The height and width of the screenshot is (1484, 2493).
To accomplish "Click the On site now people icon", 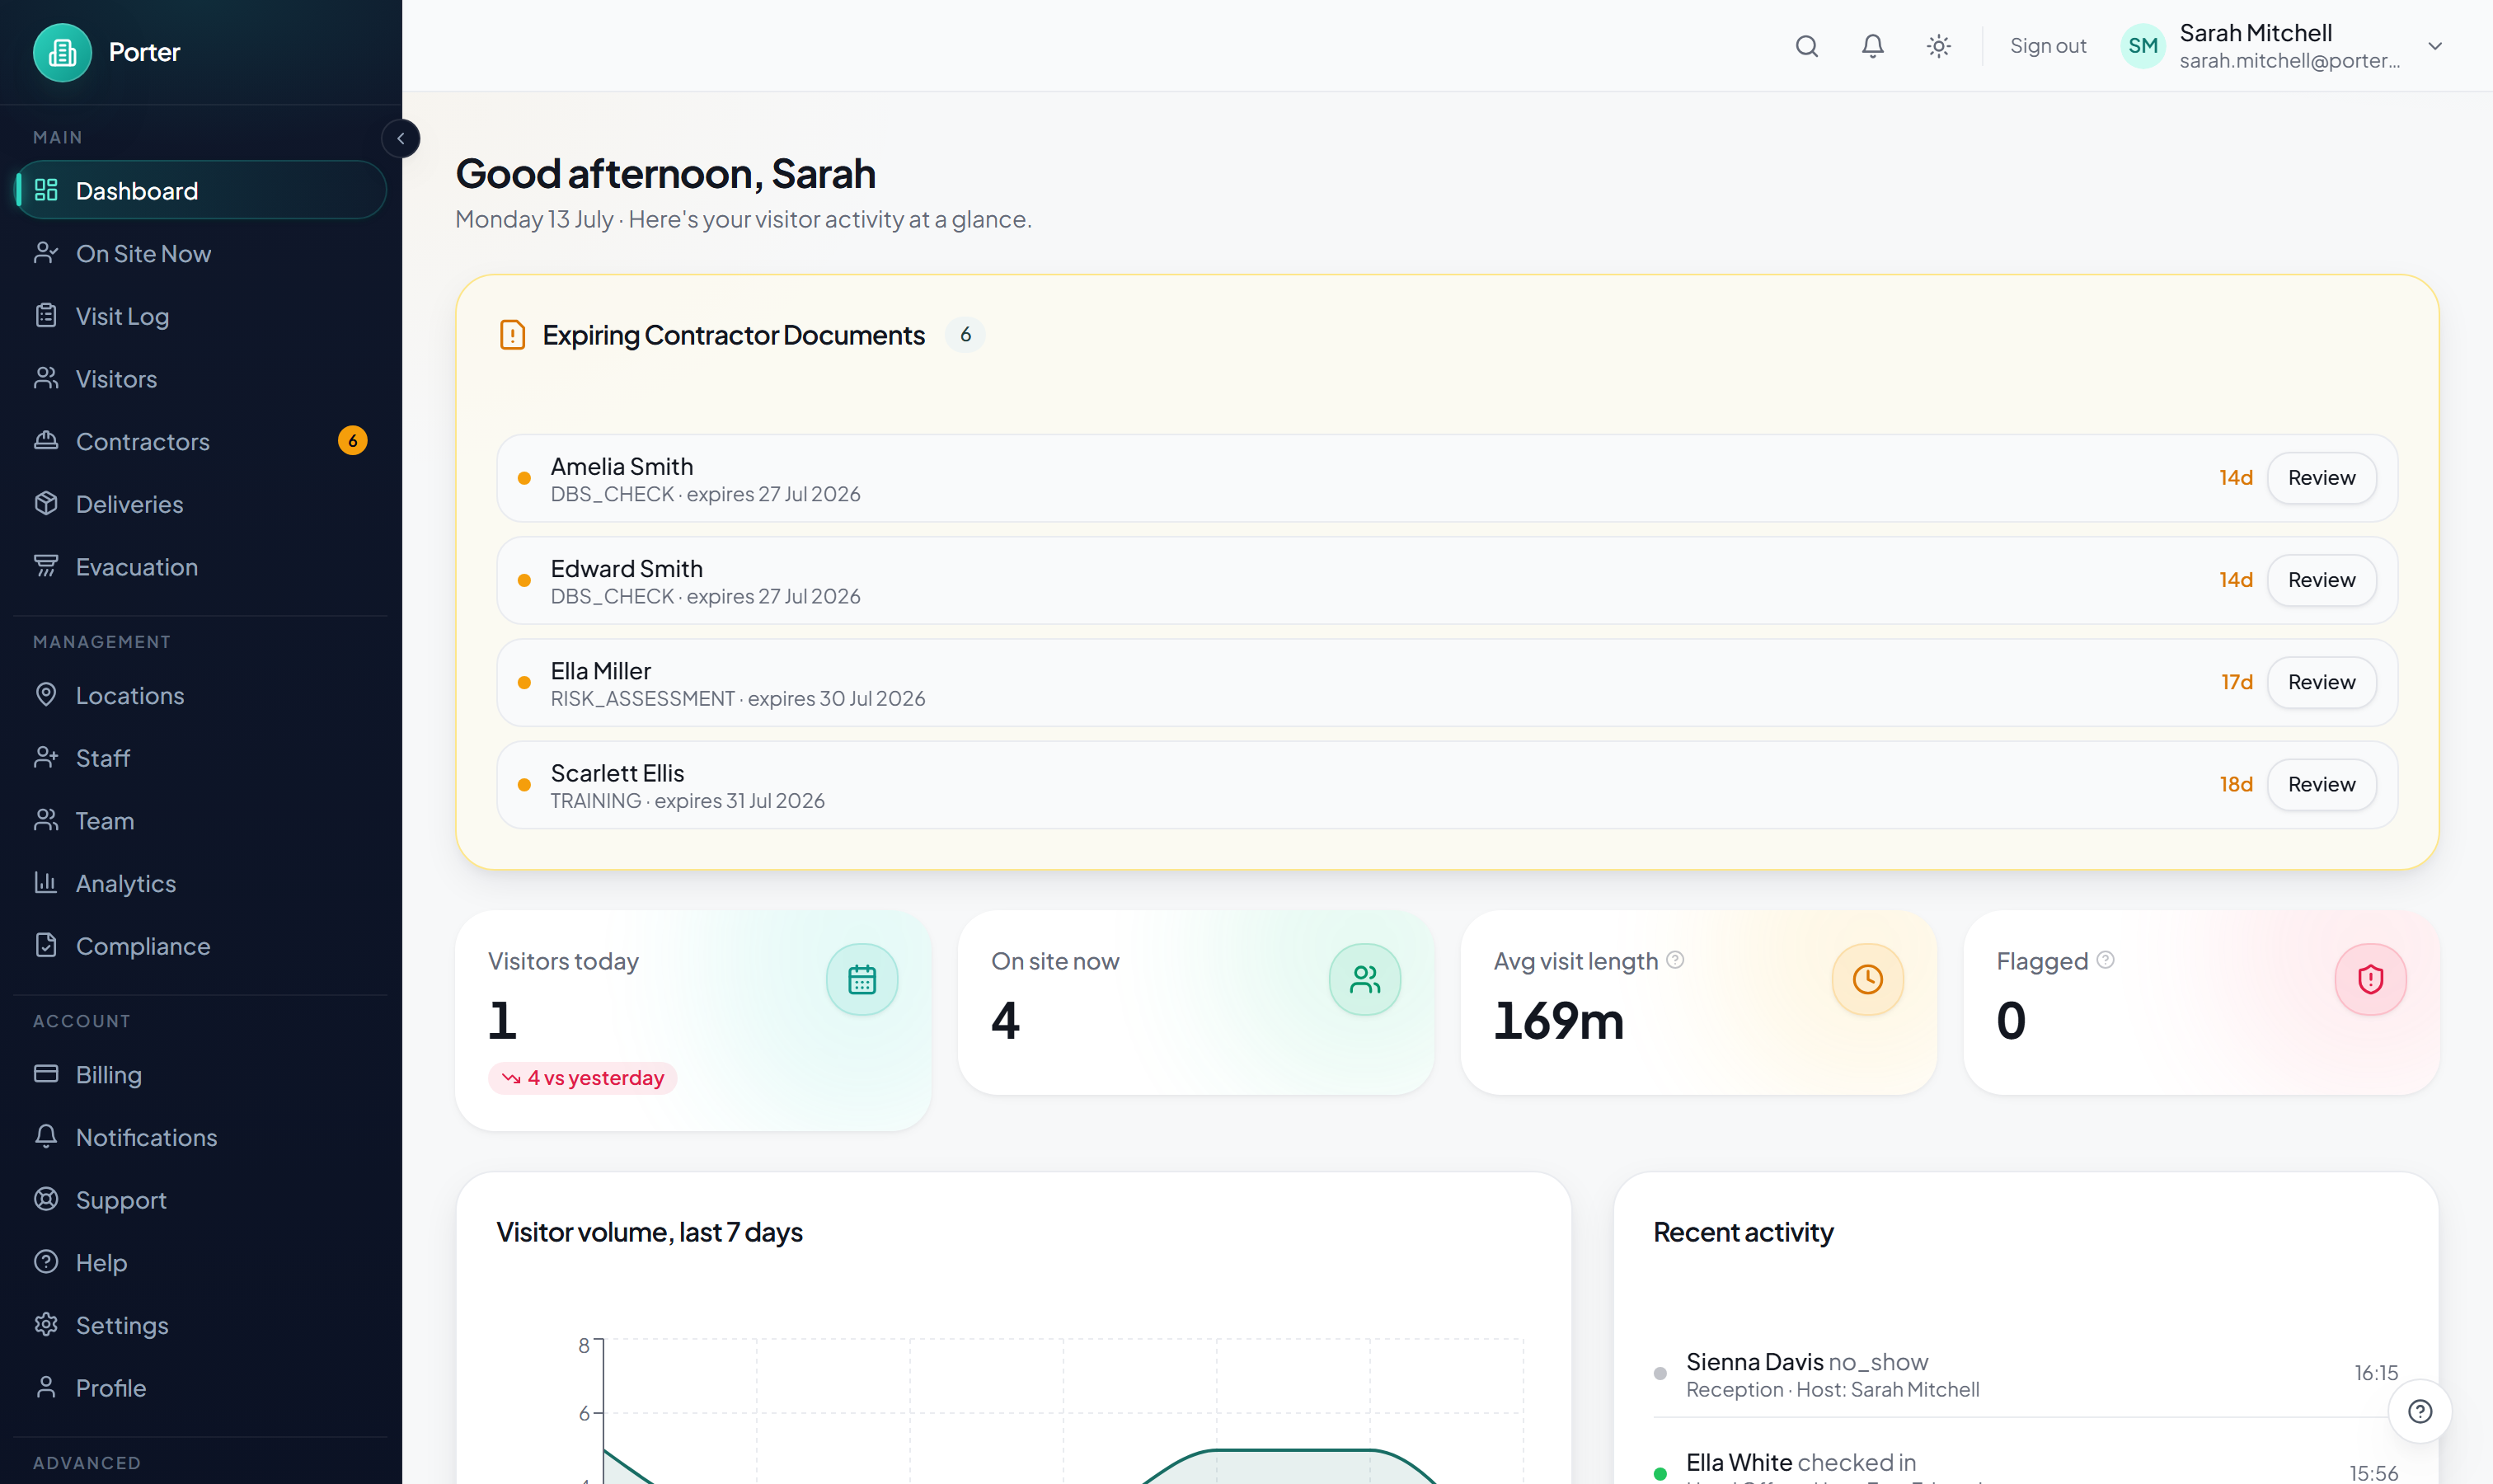I will click(1364, 979).
